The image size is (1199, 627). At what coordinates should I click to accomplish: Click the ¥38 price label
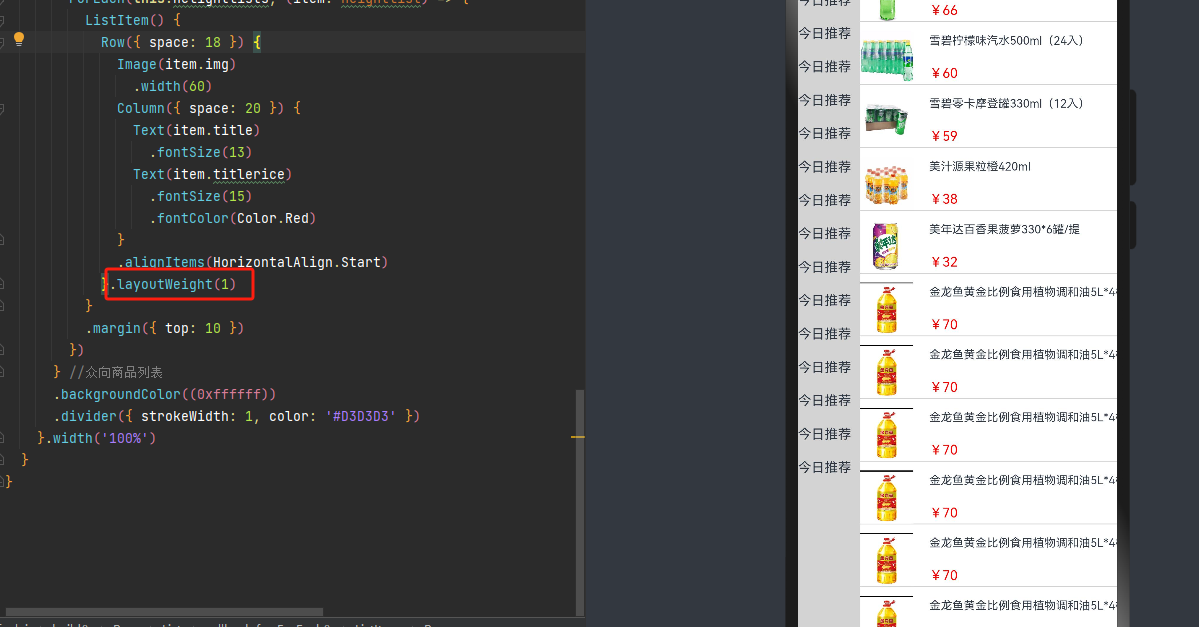coord(944,199)
